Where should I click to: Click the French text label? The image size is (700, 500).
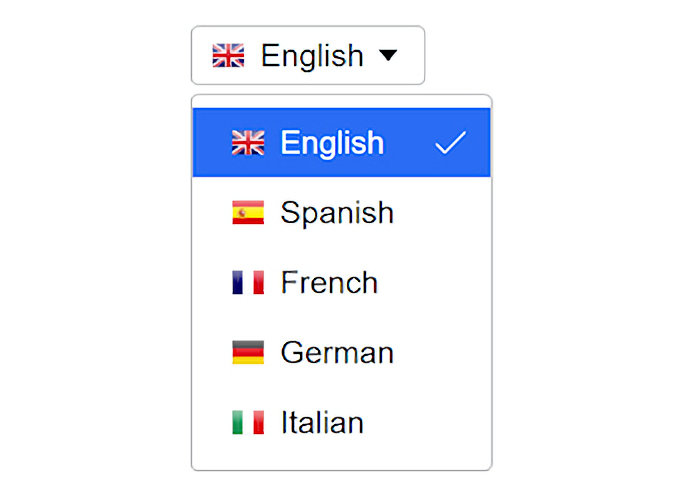click(x=329, y=283)
